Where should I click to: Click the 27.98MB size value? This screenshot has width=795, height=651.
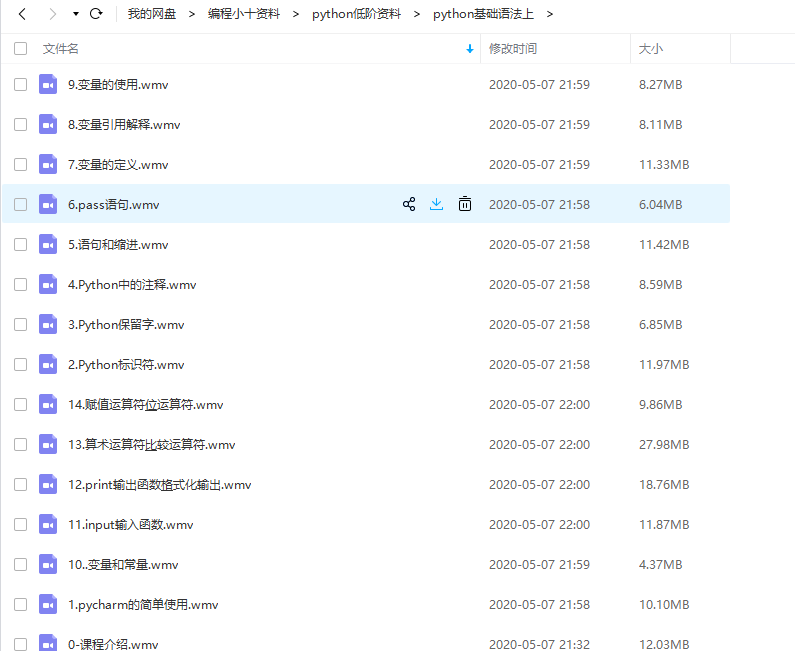[x=664, y=445]
